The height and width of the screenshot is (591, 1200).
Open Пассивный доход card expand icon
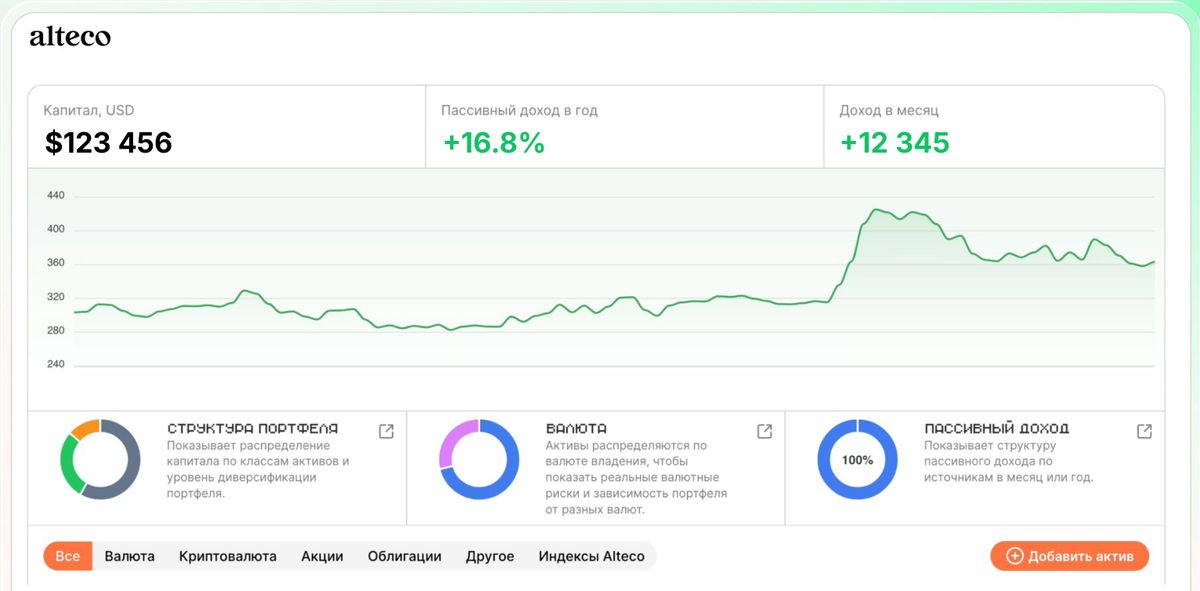(1144, 431)
